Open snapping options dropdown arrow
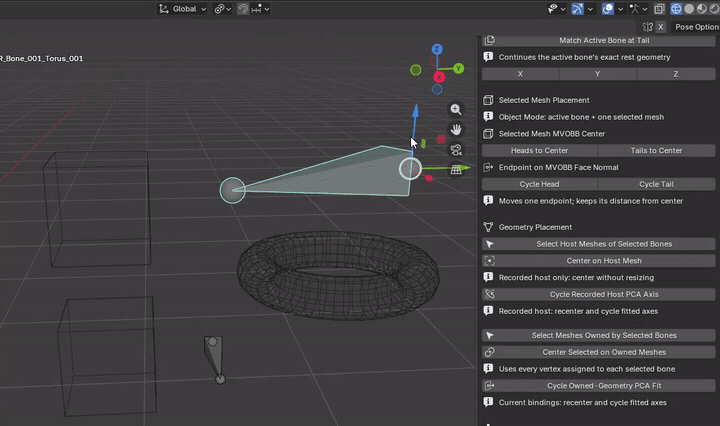Viewport: 720px width, 426px height. [x=267, y=9]
